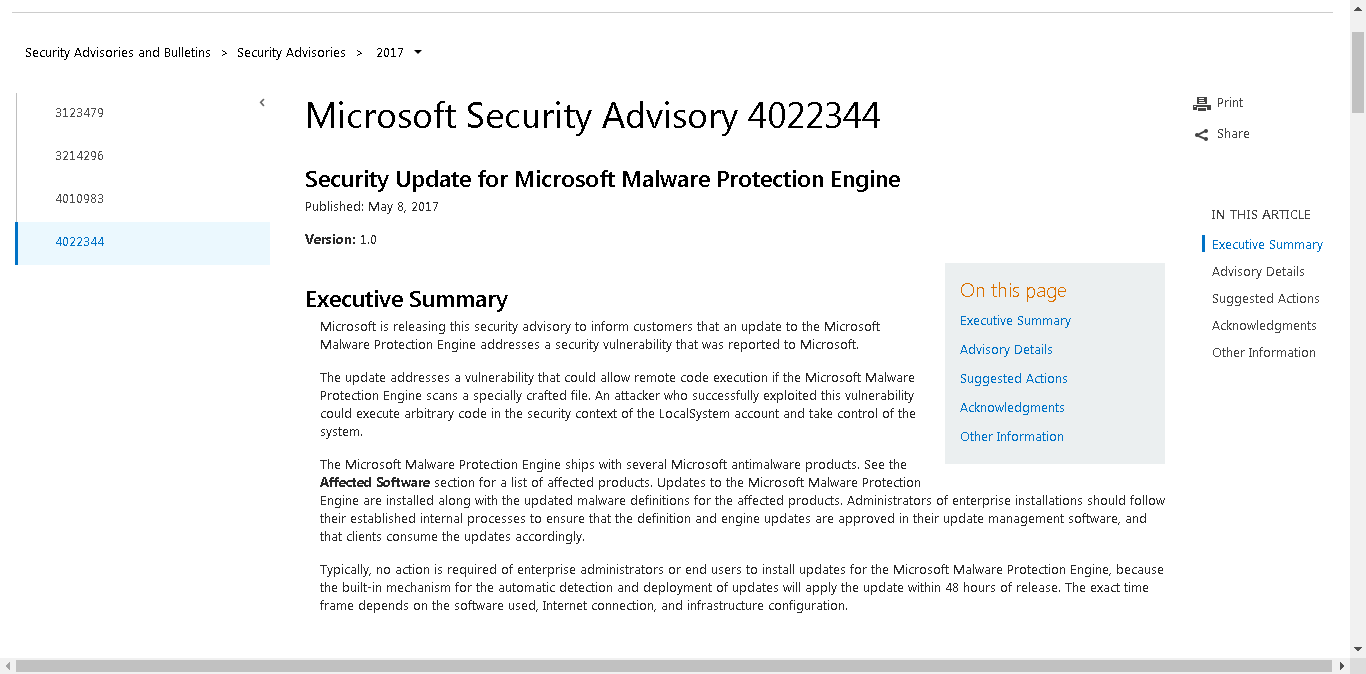The width and height of the screenshot is (1366, 674).
Task: Select Other Information under In This Article
Action: click(x=1264, y=353)
